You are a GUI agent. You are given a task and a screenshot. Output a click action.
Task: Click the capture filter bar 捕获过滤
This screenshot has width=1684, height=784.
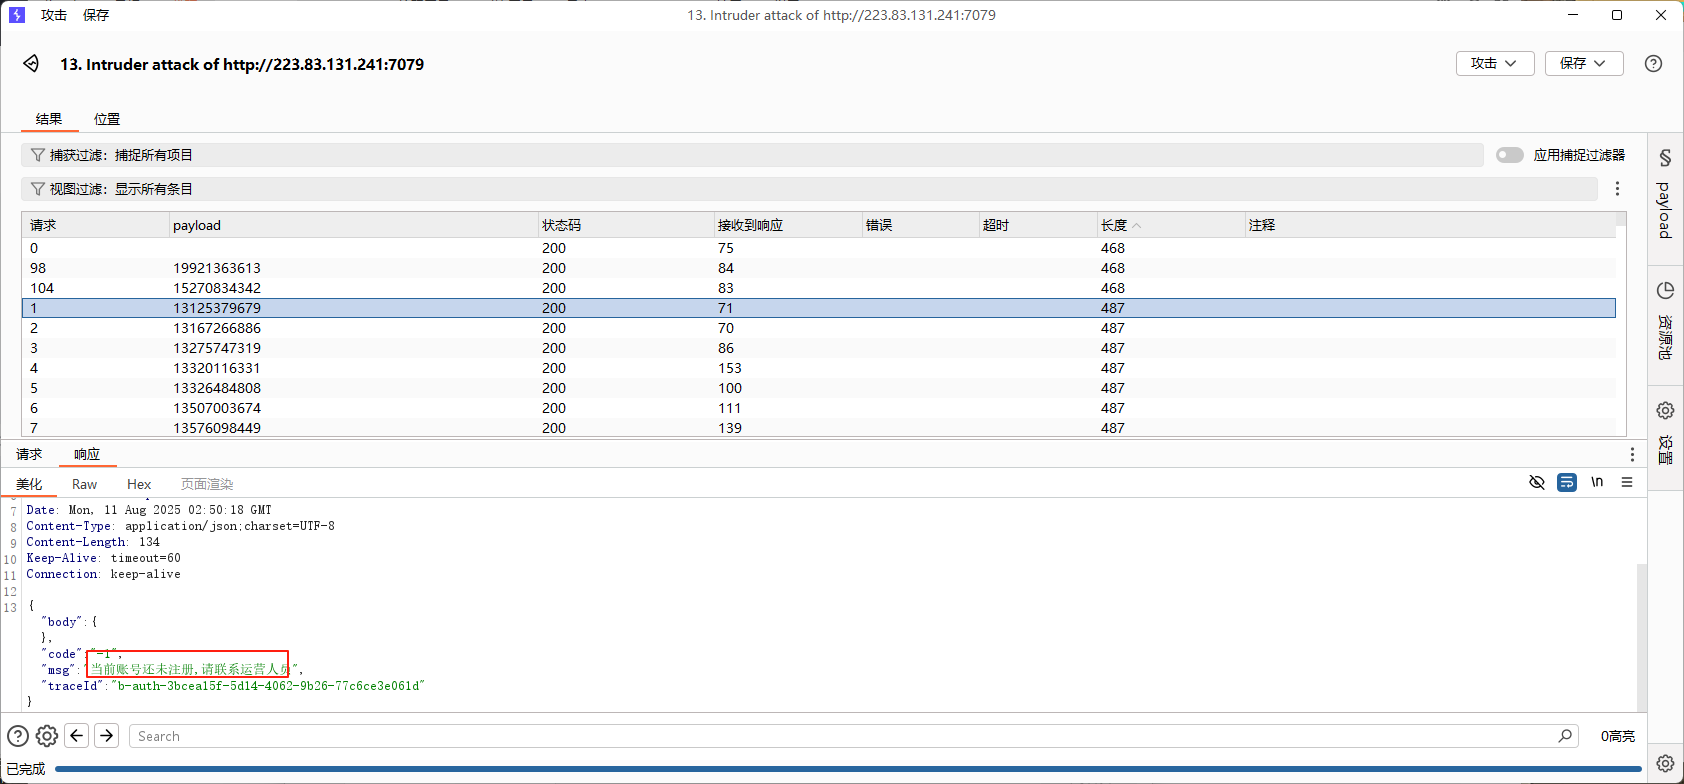coord(751,155)
